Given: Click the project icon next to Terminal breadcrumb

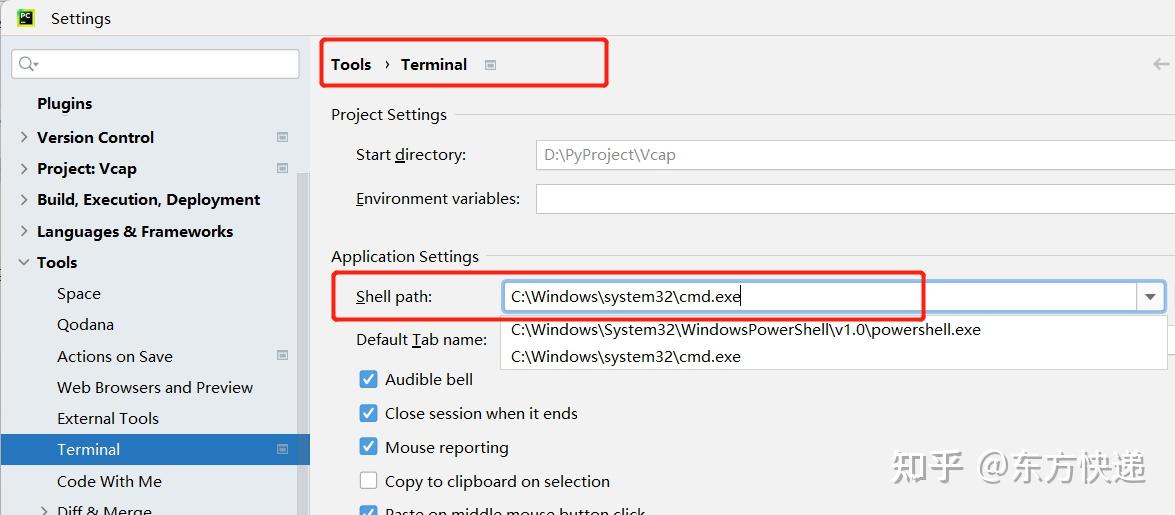Looking at the screenshot, I should [x=490, y=65].
